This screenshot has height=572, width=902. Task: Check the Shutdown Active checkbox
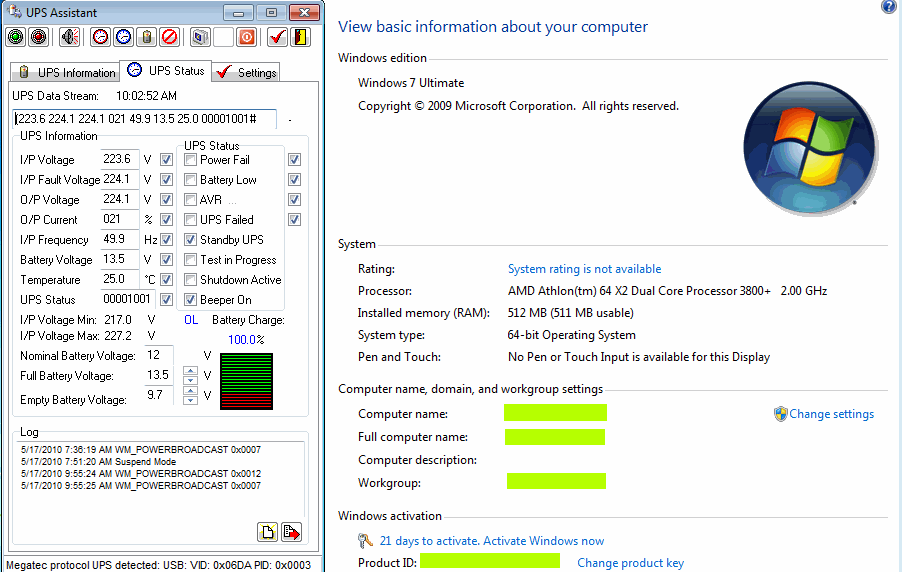pyautogui.click(x=190, y=280)
